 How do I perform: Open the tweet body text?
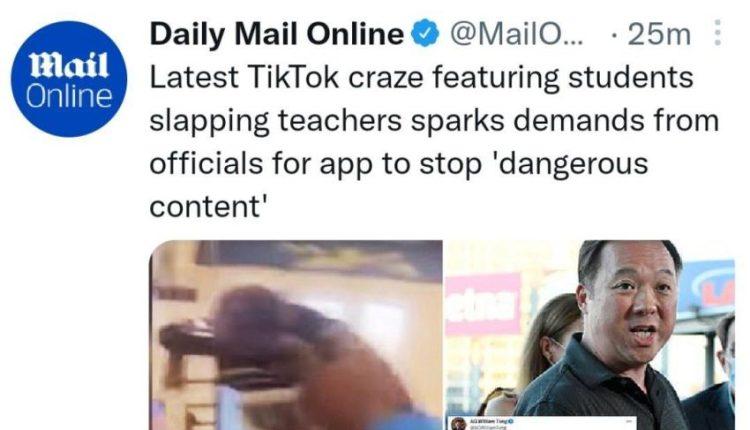[x=434, y=142]
